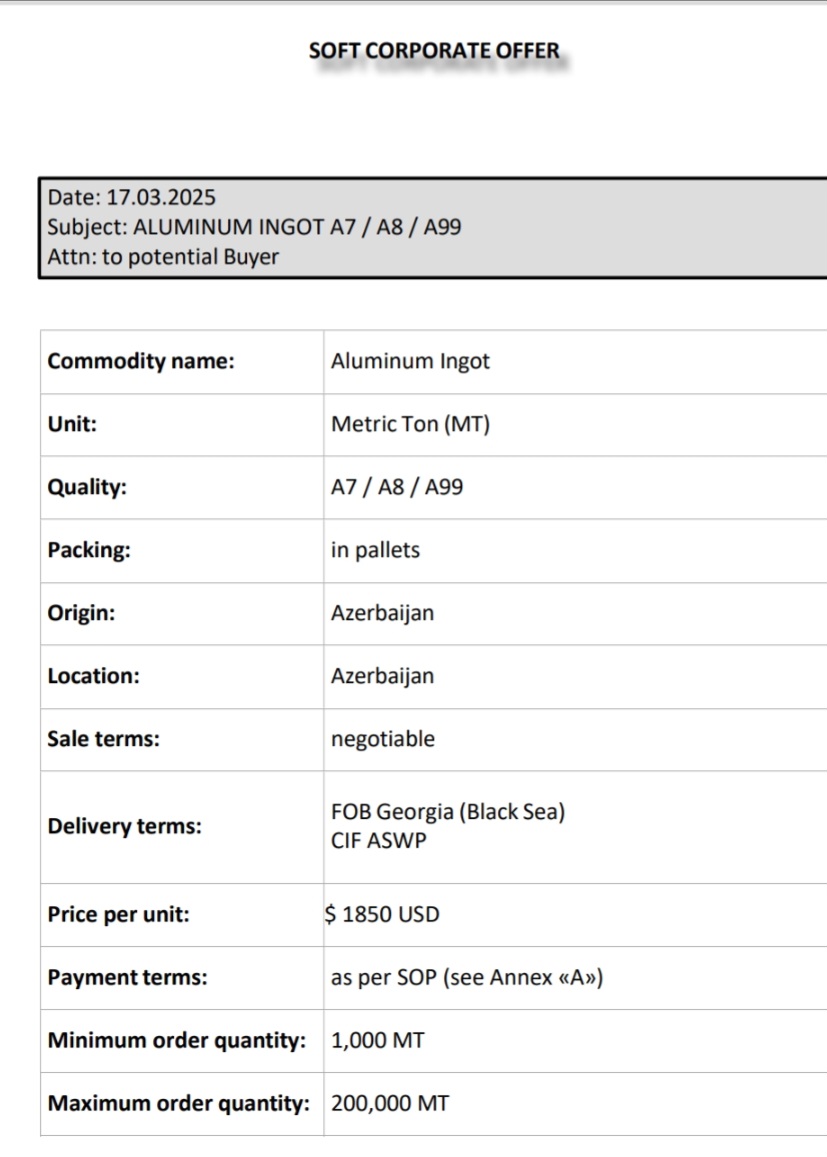
Task: Select the A7 / A8 / A99 quality value
Action: point(397,487)
